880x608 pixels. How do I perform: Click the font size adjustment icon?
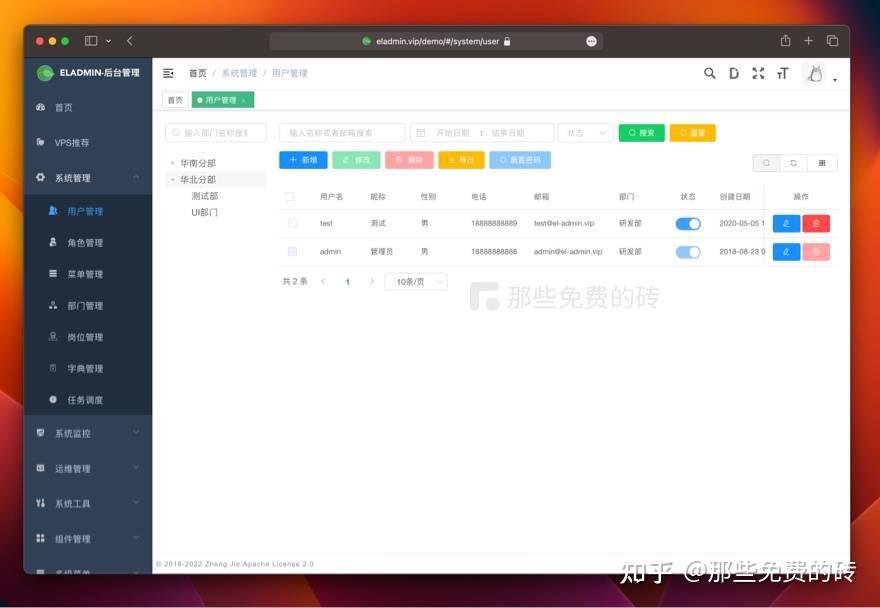pos(783,73)
